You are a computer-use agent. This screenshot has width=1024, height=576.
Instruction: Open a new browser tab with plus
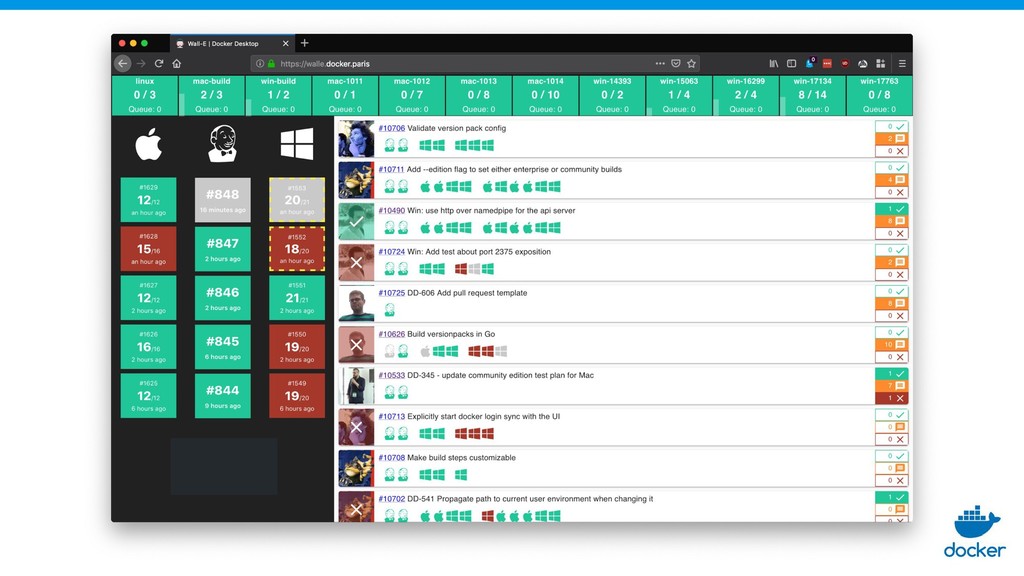(x=304, y=43)
